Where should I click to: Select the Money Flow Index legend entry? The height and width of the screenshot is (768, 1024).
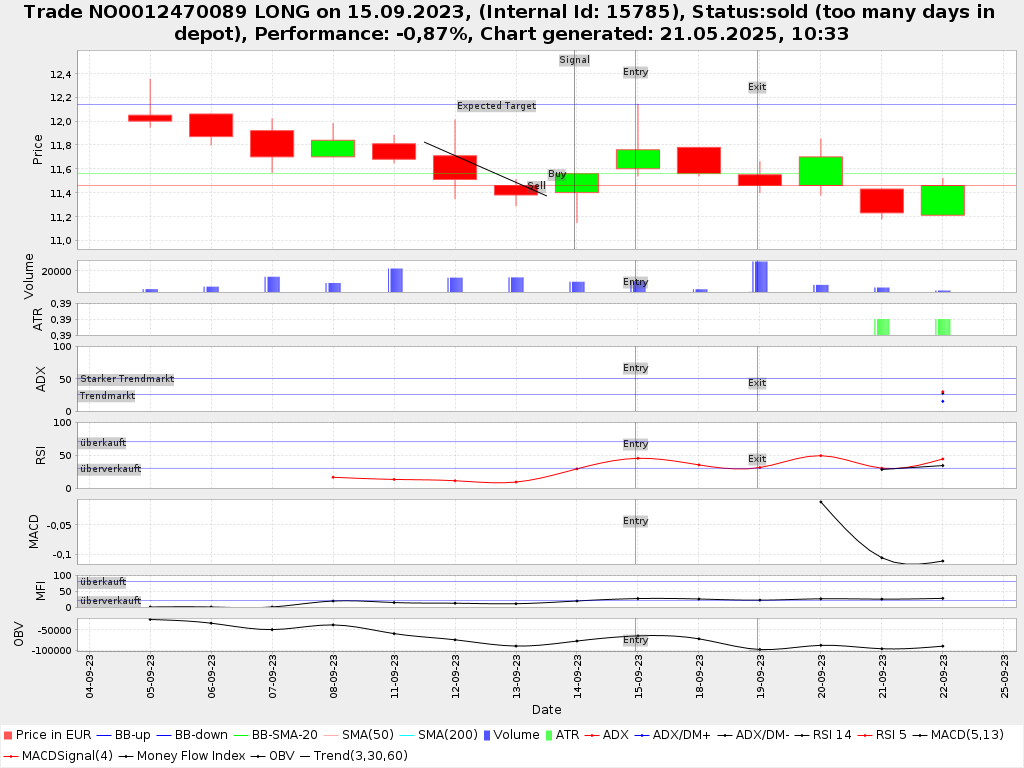tap(183, 755)
